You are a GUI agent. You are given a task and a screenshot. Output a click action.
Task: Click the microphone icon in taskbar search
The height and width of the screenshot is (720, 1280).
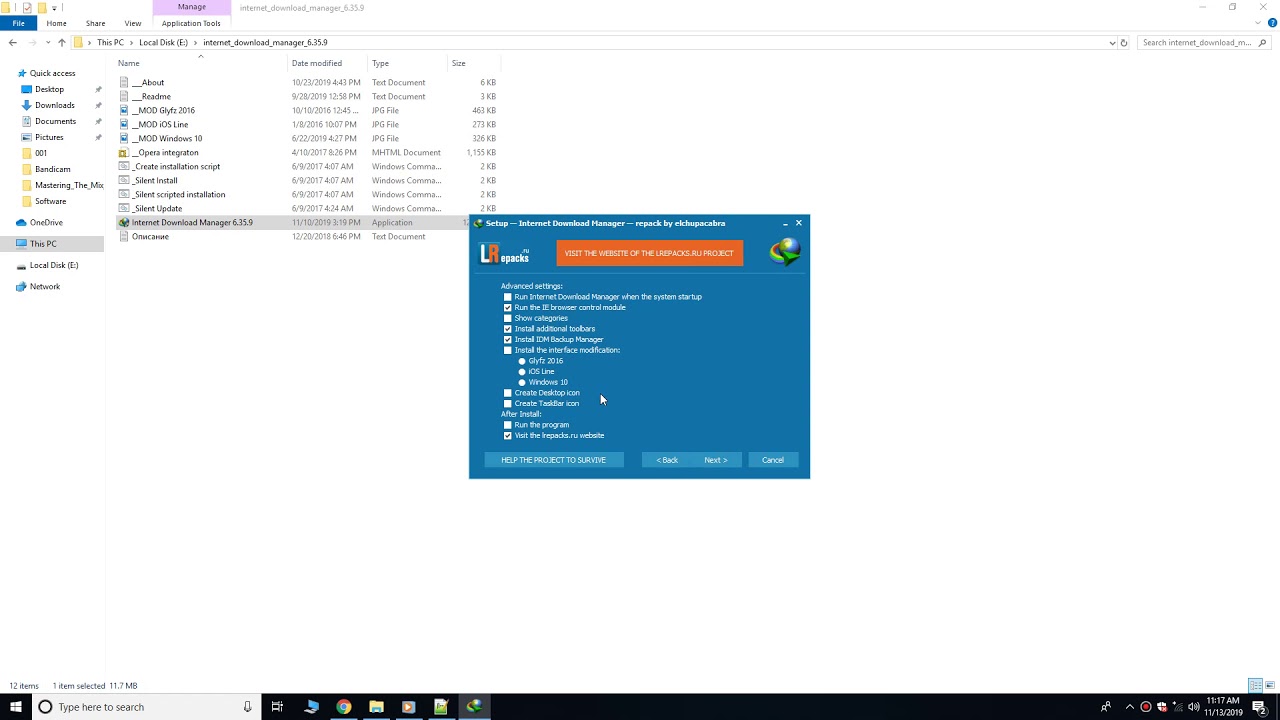tap(248, 707)
